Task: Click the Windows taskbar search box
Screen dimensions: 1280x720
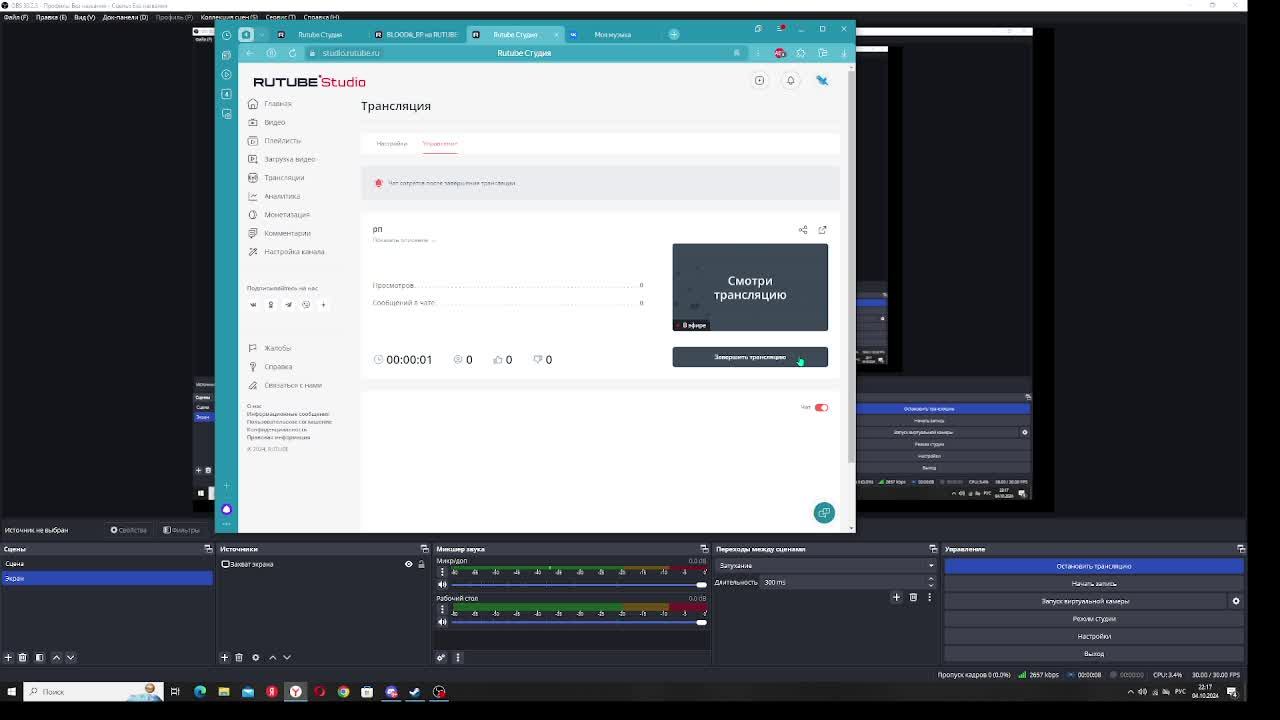Action: 93,691
